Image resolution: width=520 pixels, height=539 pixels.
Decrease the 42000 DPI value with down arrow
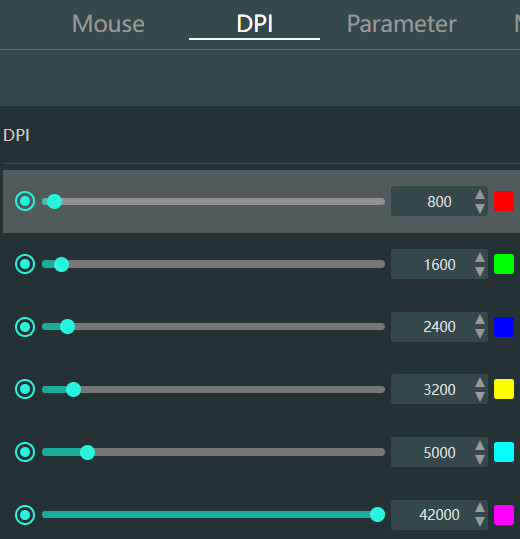click(x=480, y=522)
